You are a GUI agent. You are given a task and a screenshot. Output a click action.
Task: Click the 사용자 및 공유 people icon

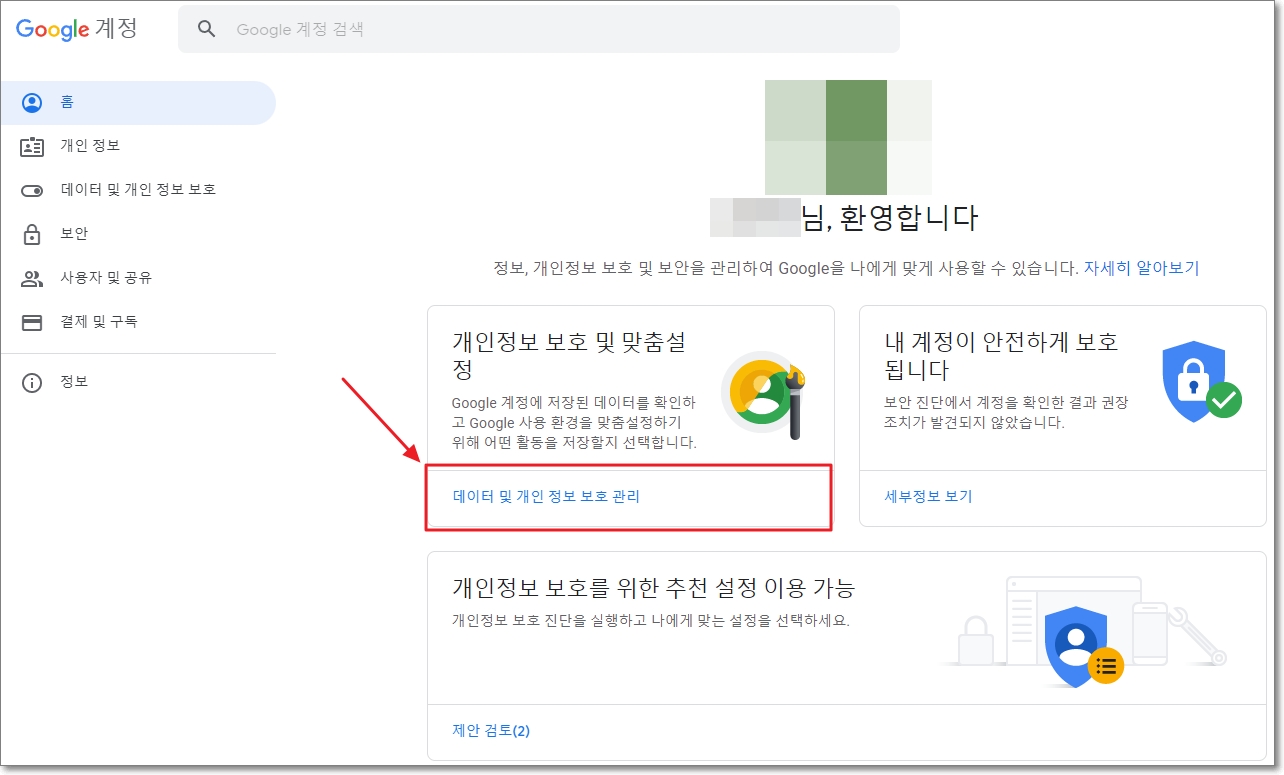[32, 278]
